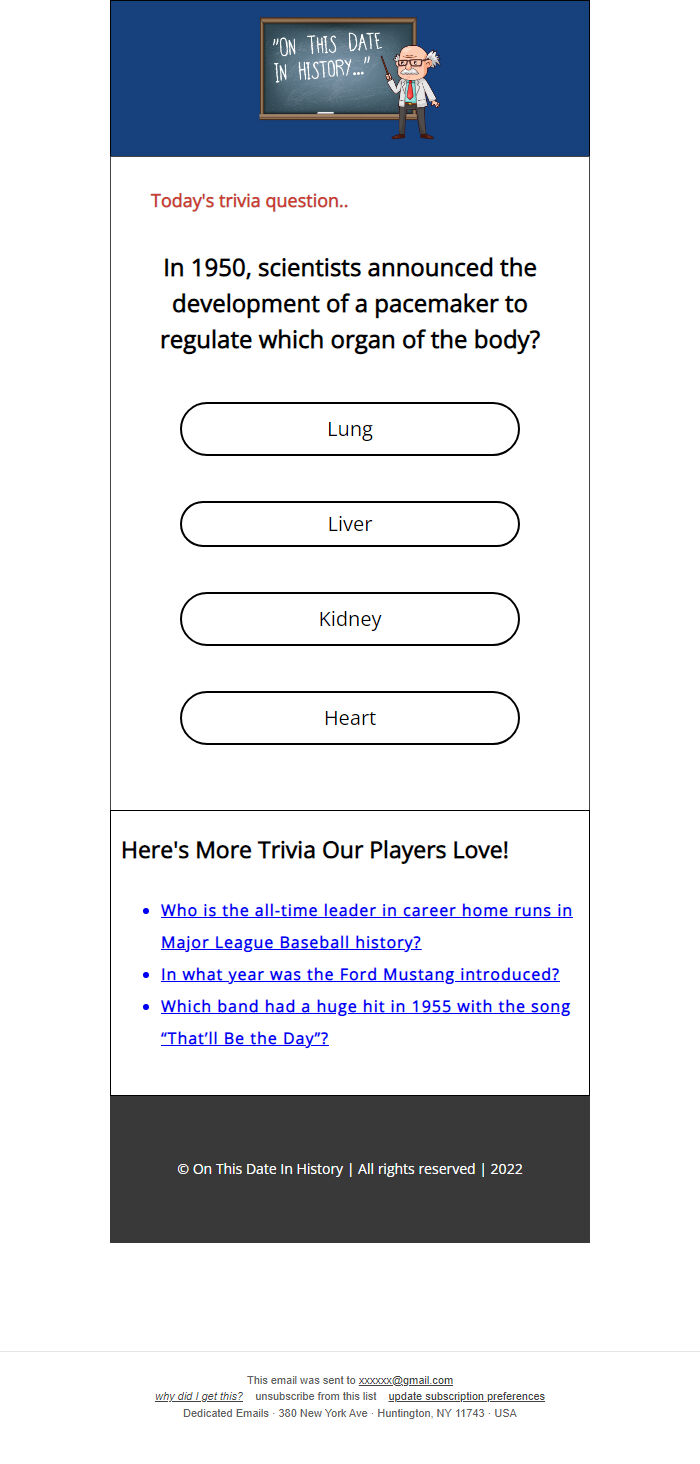The image size is (700, 1464).
Task: Click the red "Today's trivia question.." heading
Action: (249, 201)
